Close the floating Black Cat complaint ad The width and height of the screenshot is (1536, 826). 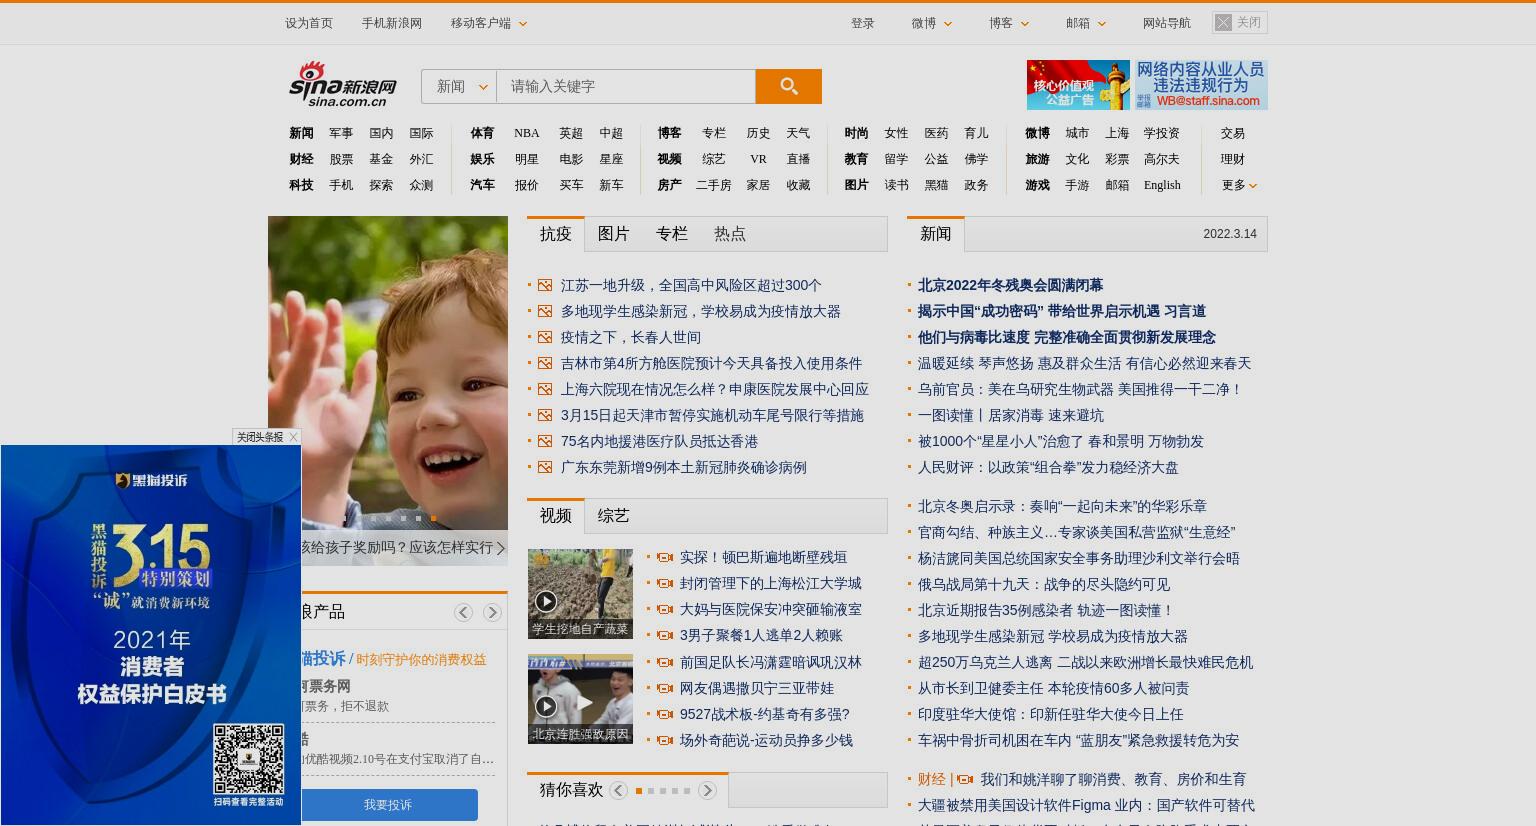tap(267, 437)
